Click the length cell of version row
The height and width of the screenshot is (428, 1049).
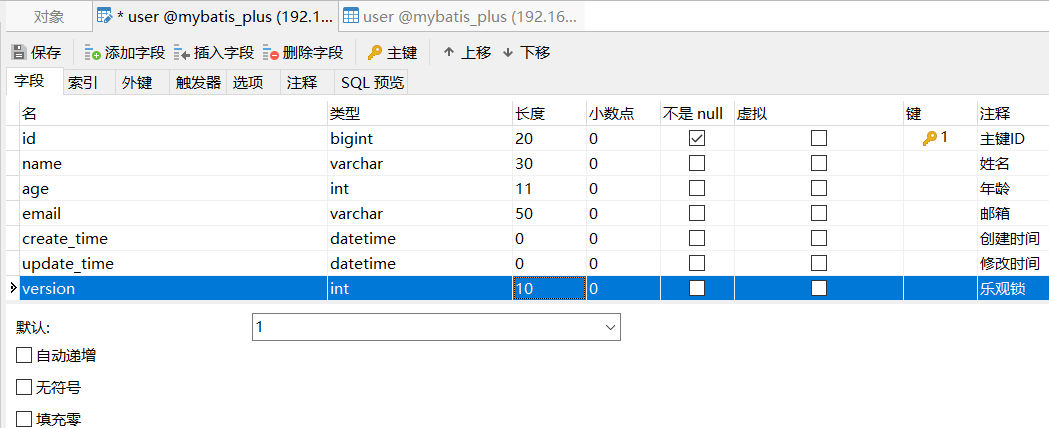(548, 288)
